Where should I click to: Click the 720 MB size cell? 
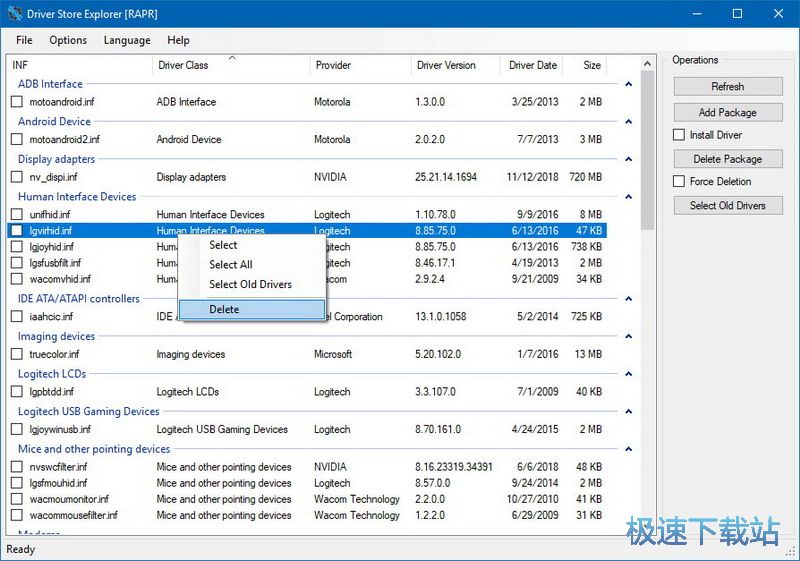[586, 177]
